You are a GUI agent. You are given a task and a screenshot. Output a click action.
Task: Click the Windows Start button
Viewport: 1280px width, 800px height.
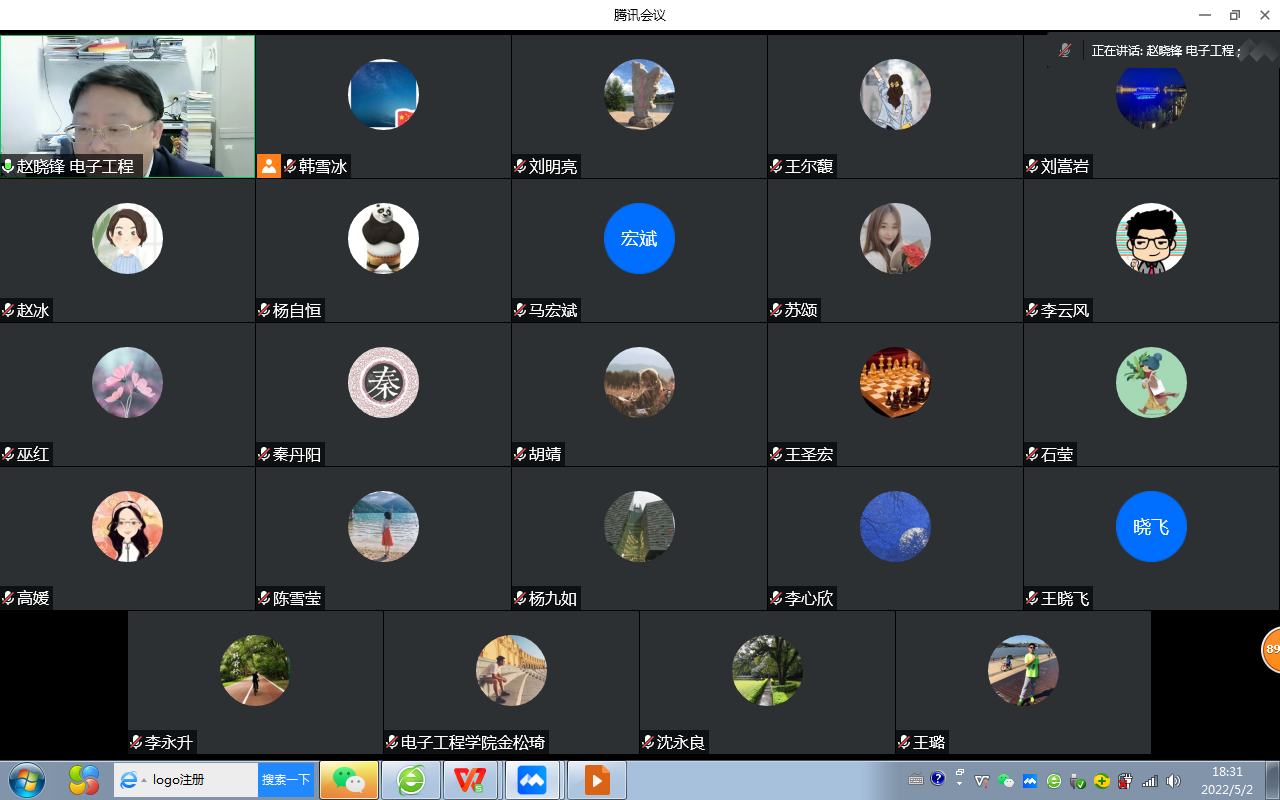click(27, 779)
